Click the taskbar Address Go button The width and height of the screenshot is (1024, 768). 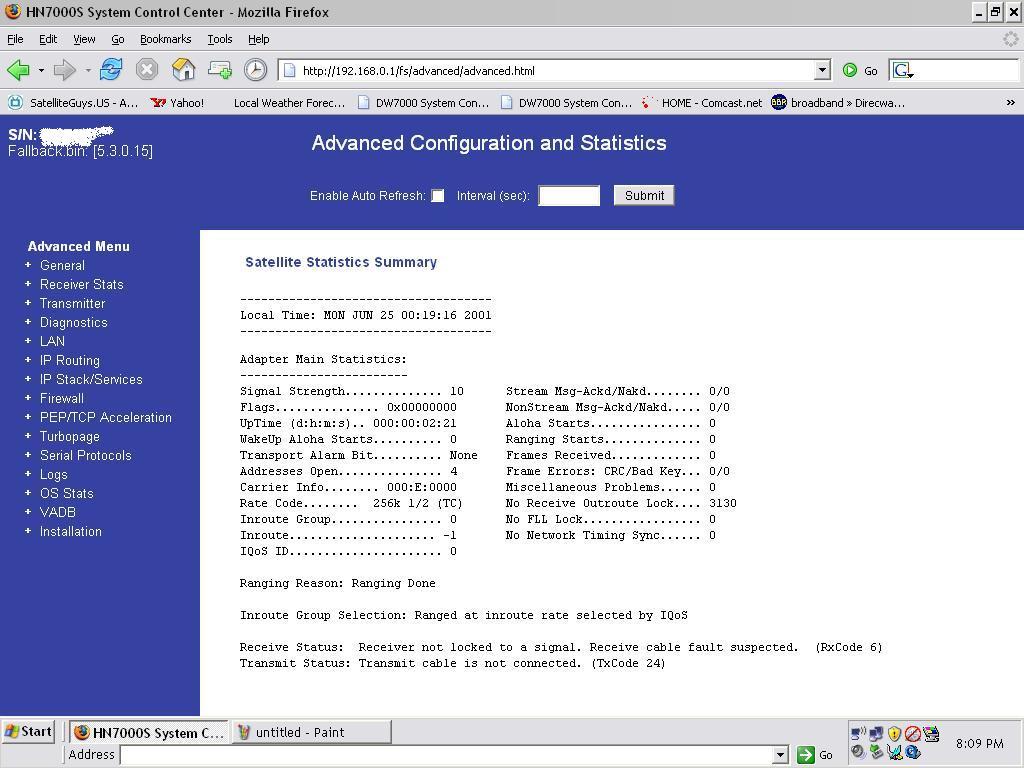pyautogui.click(x=815, y=755)
